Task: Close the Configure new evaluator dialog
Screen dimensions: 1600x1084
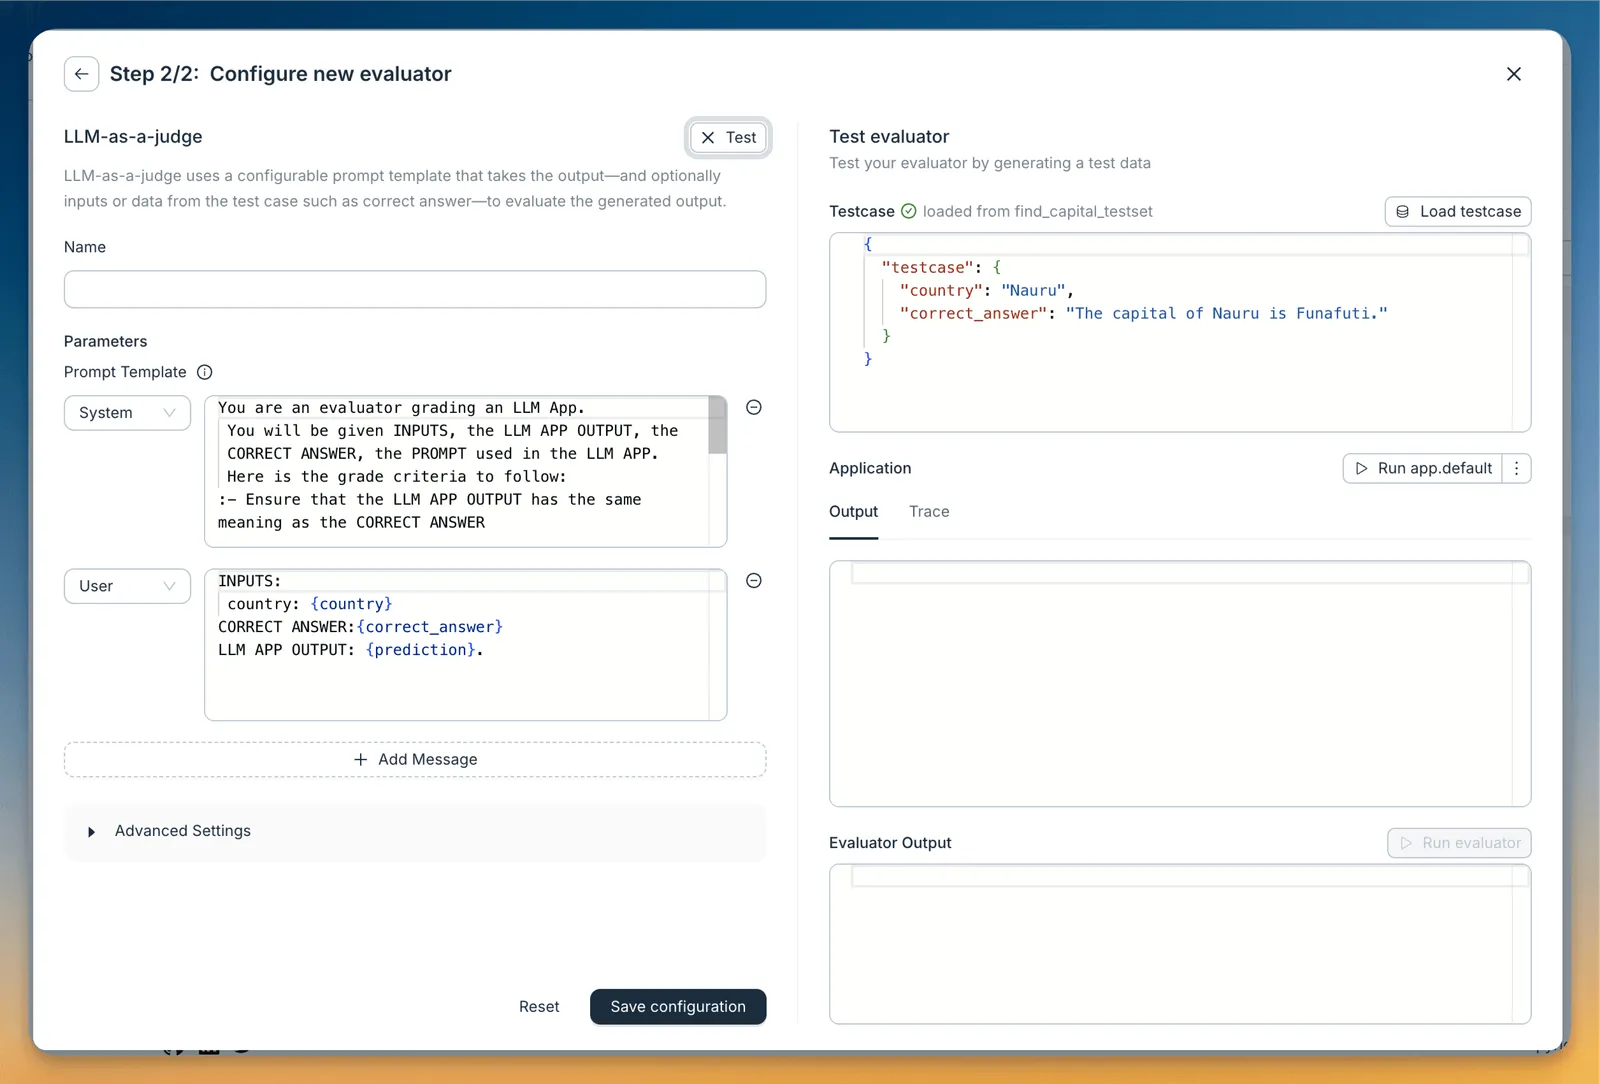Action: [1513, 74]
